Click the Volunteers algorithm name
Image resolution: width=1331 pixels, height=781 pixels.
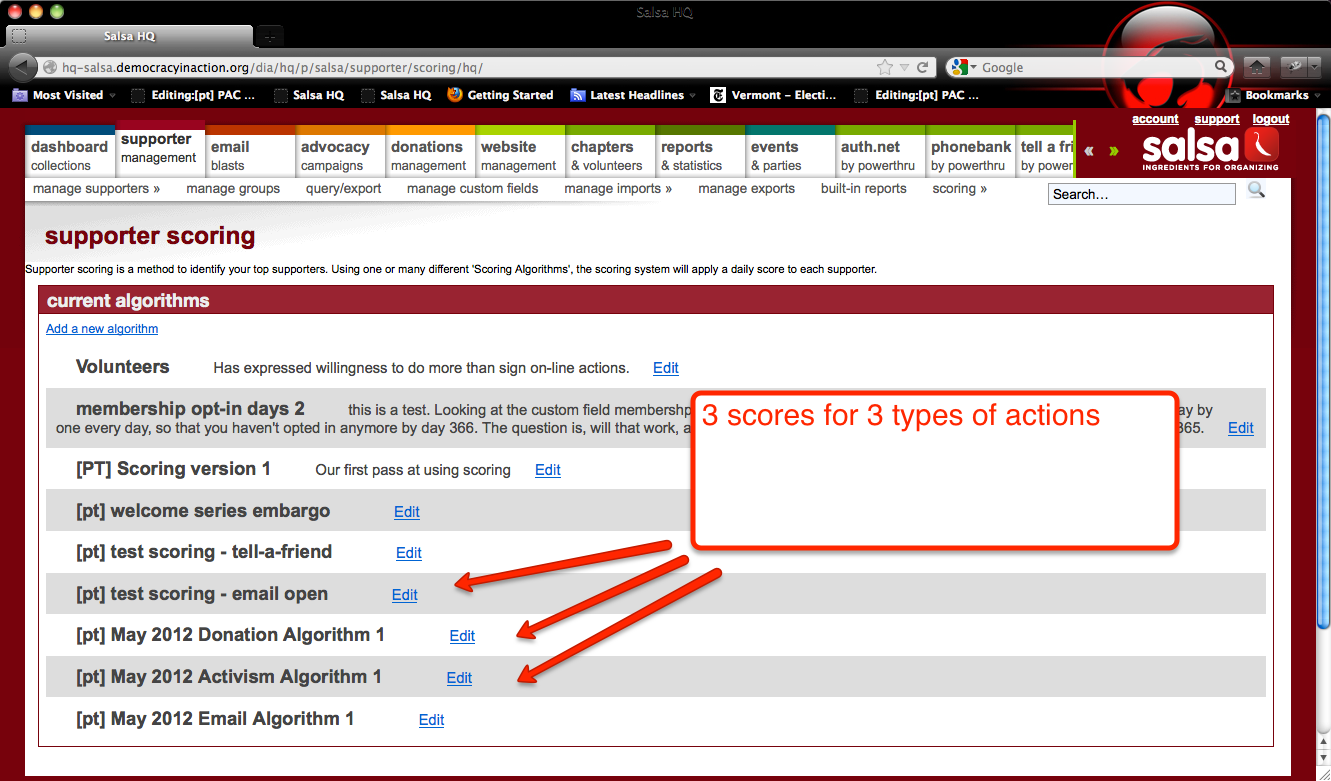(123, 367)
